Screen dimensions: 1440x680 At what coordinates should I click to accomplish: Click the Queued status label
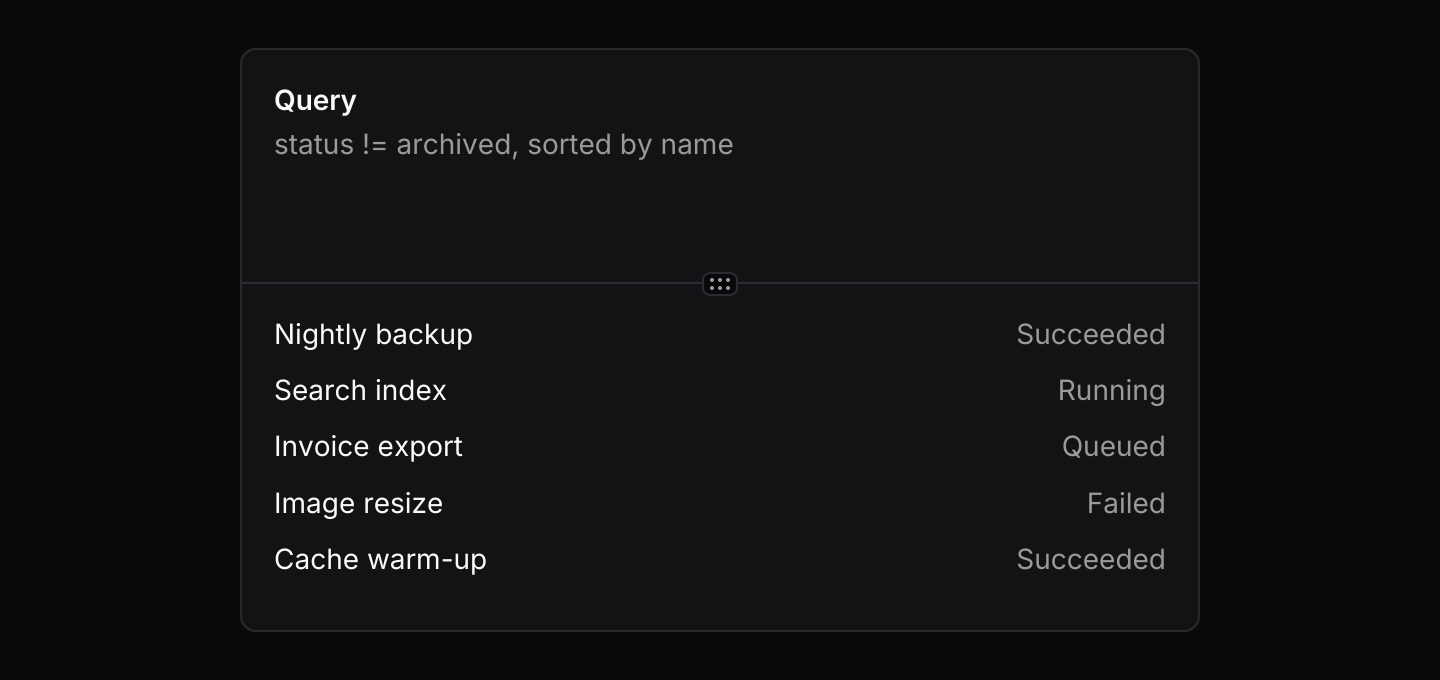[x=1114, y=447]
